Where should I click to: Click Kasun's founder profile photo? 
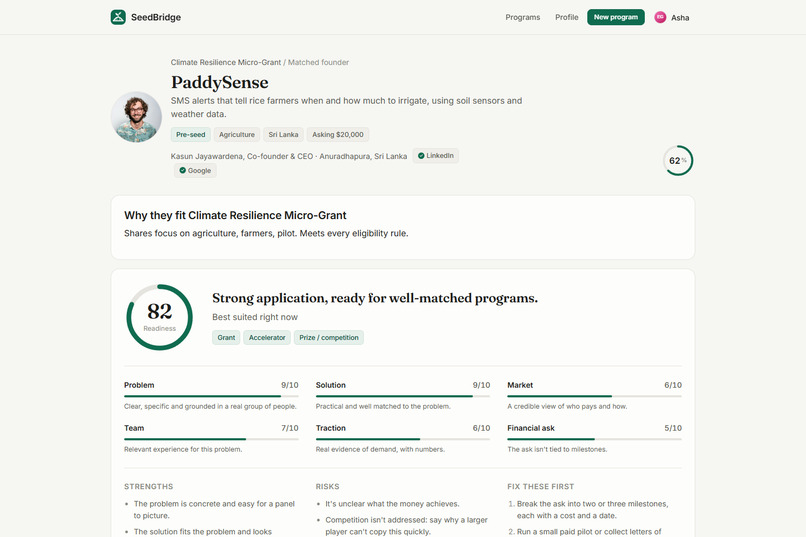point(136,117)
